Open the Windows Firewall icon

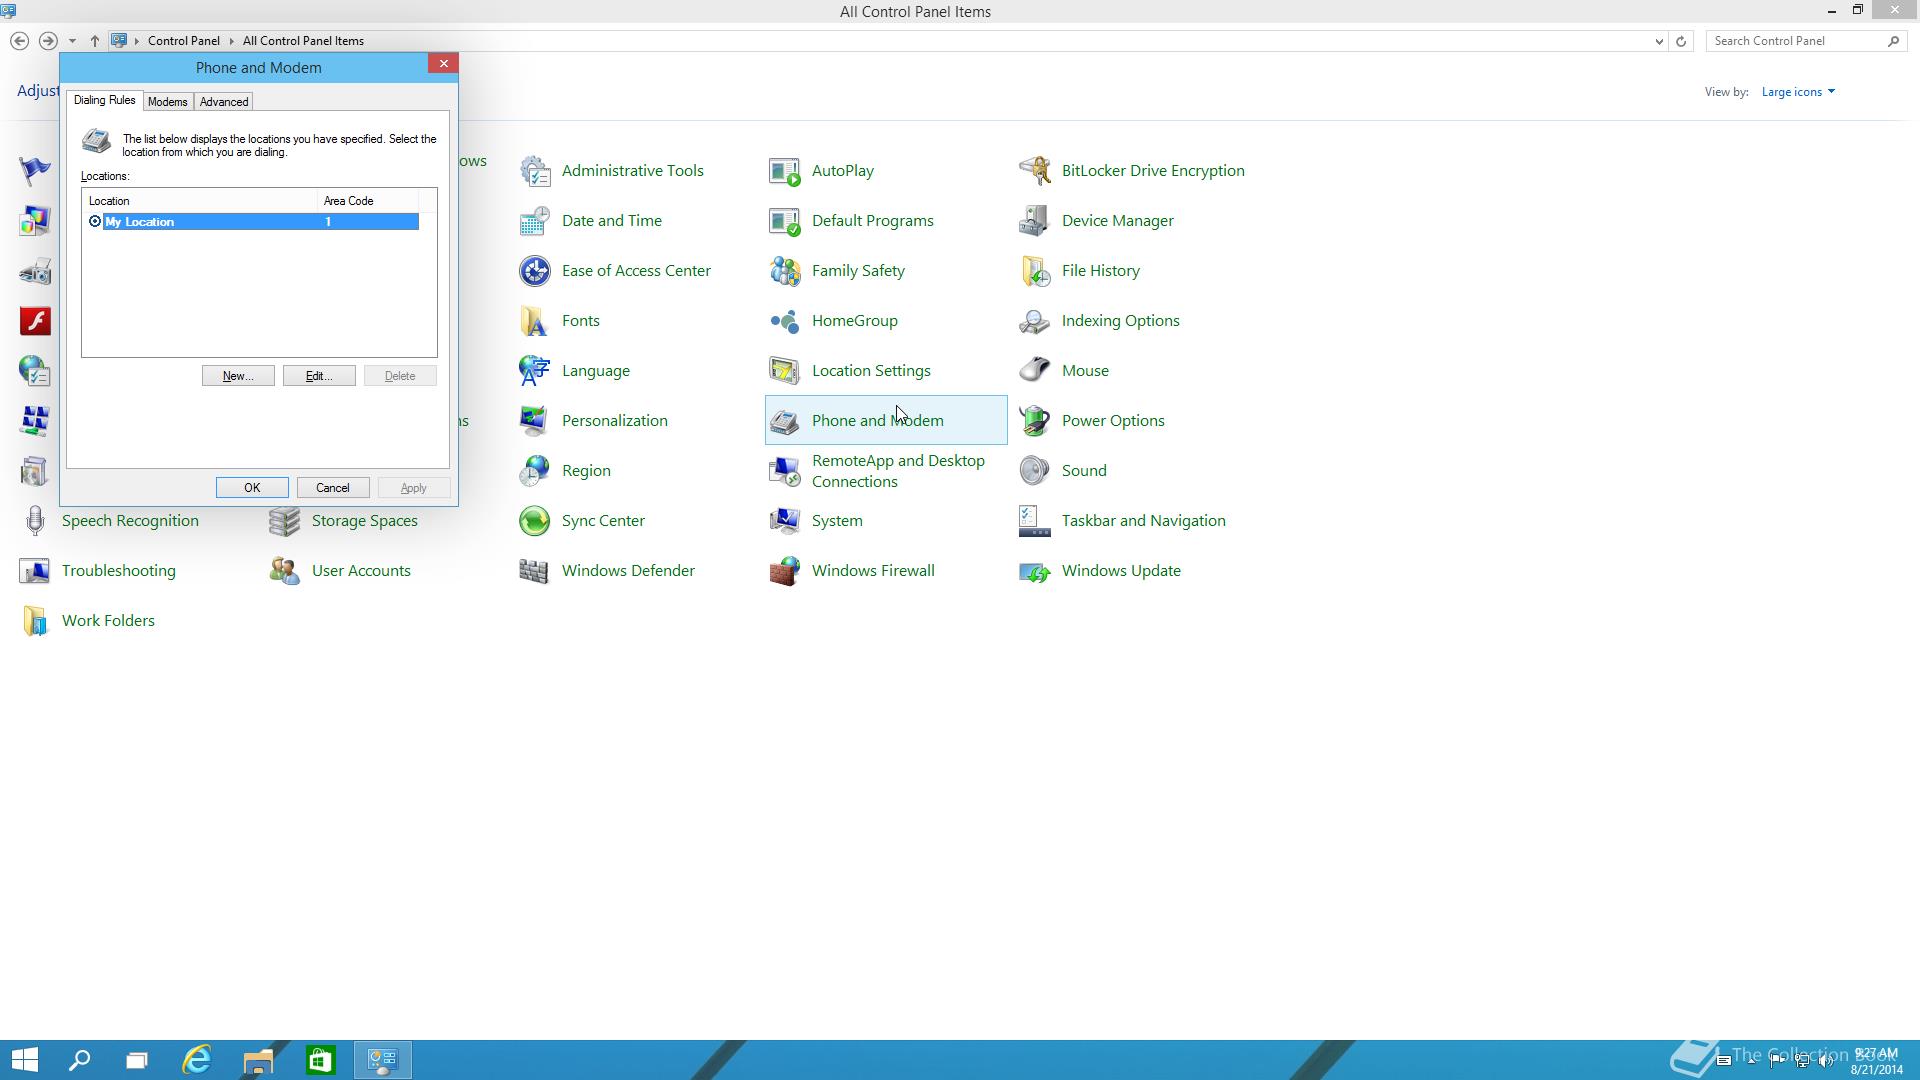pyautogui.click(x=785, y=571)
